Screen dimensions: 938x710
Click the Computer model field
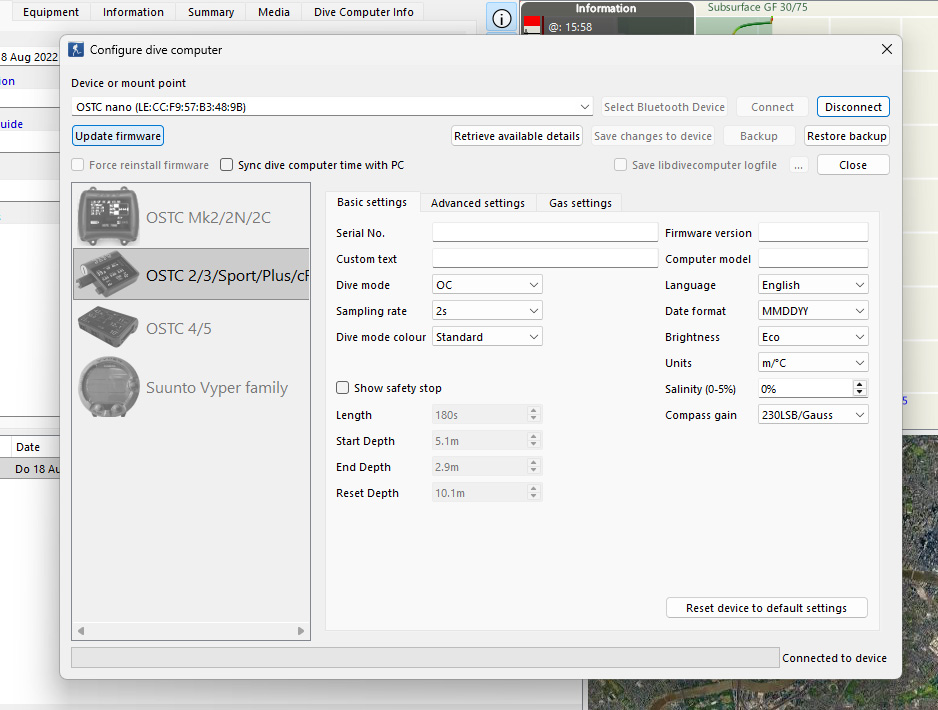[813, 258]
